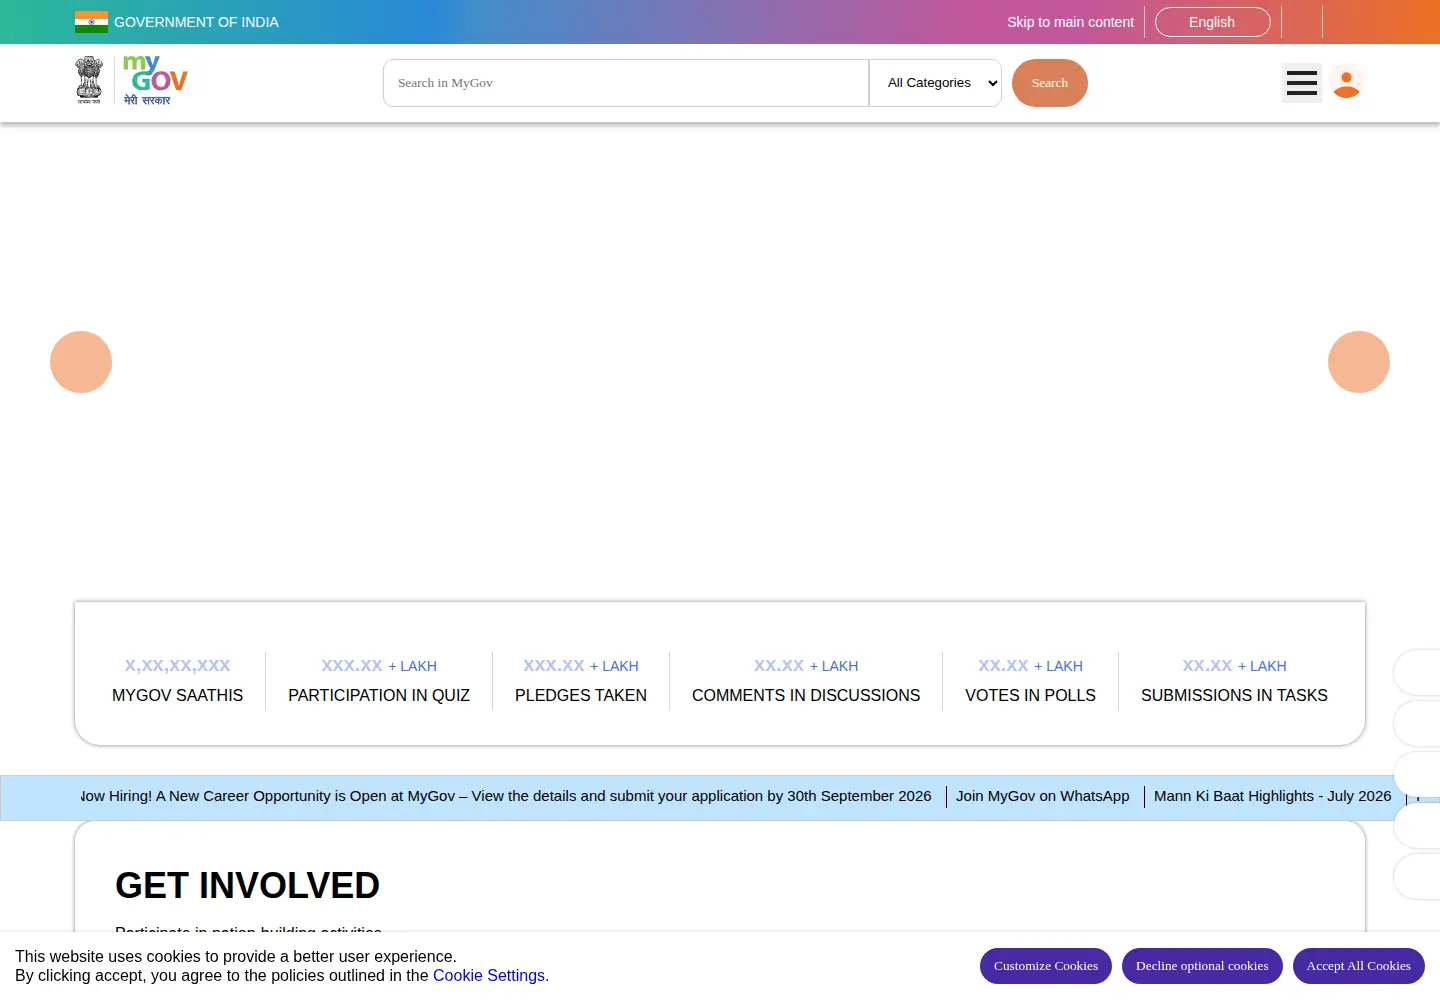Click the English language selector
Screen dimensions: 1440x1000
coord(1212,22)
